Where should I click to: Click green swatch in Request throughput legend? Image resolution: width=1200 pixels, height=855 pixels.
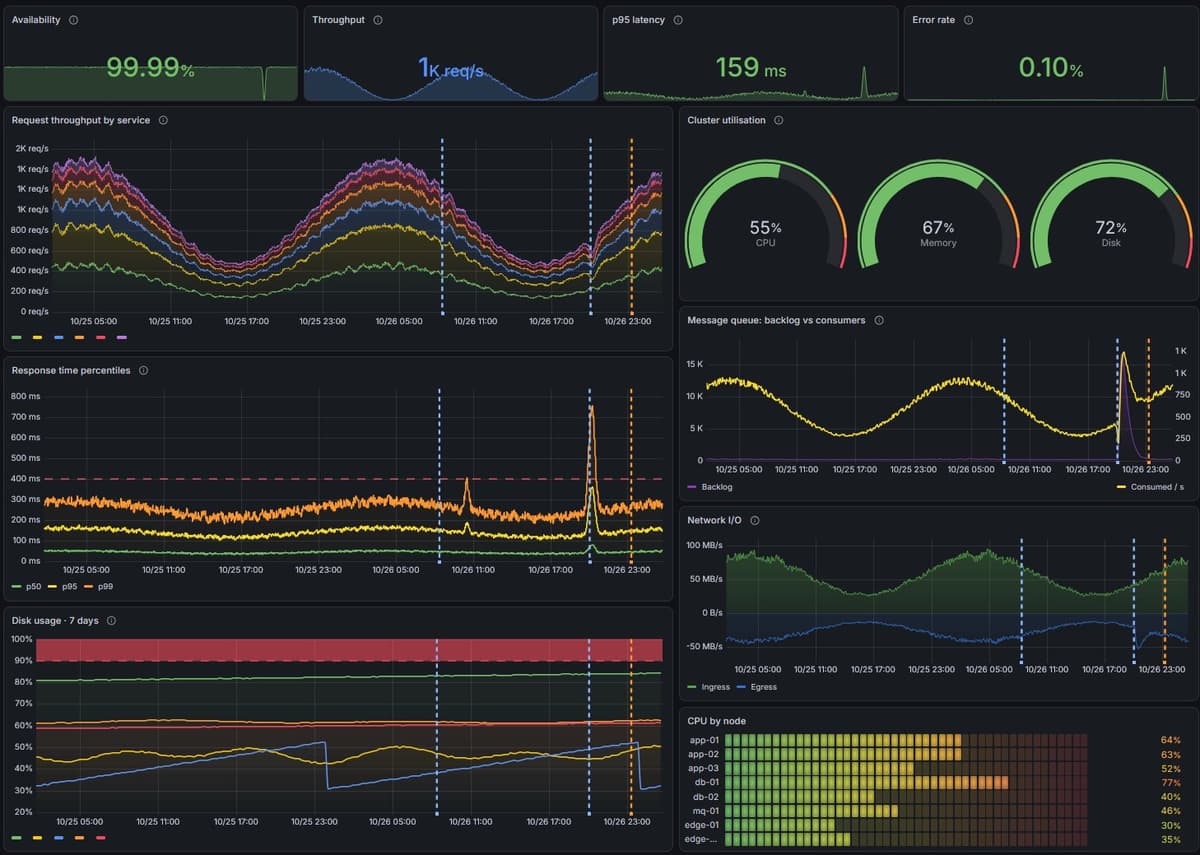tap(16, 337)
